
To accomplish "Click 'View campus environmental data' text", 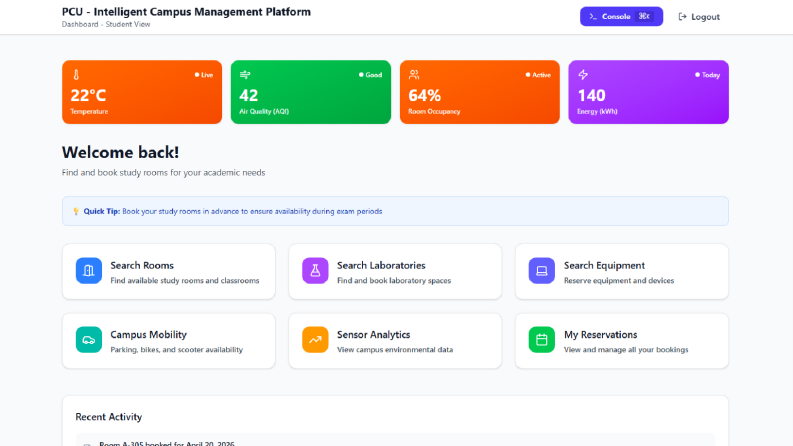I will pyautogui.click(x=395, y=350).
